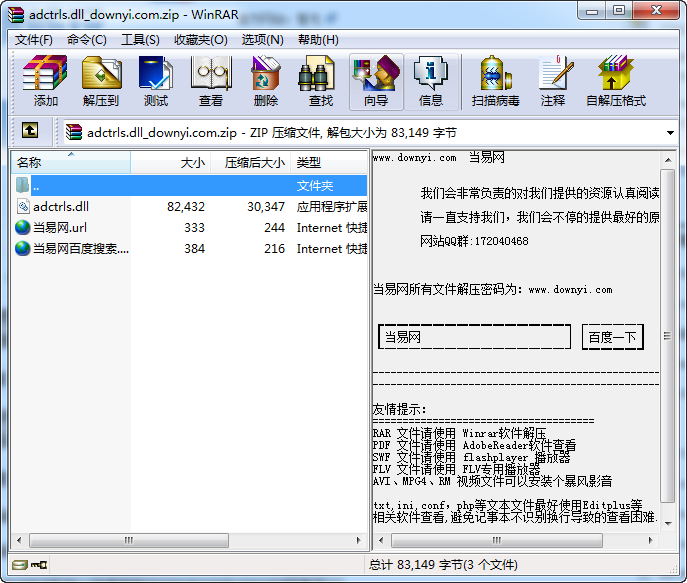Open the 选项(N) menu
The height and width of the screenshot is (583, 687).
pyautogui.click(x=262, y=40)
